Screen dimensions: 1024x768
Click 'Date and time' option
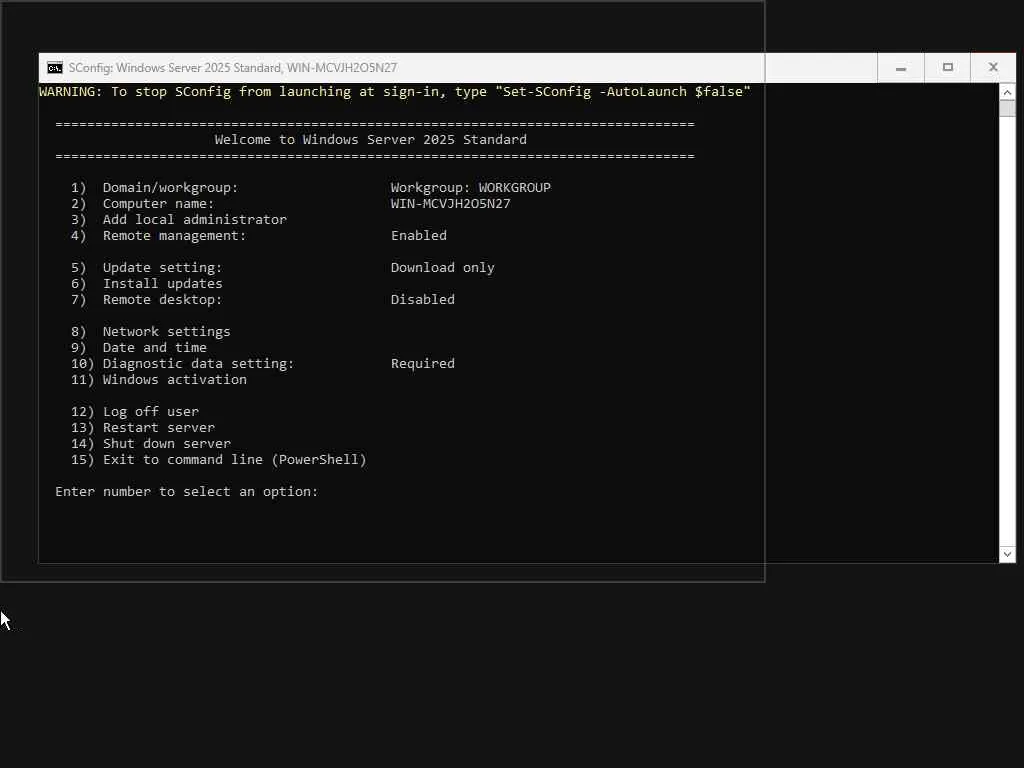coord(139,348)
